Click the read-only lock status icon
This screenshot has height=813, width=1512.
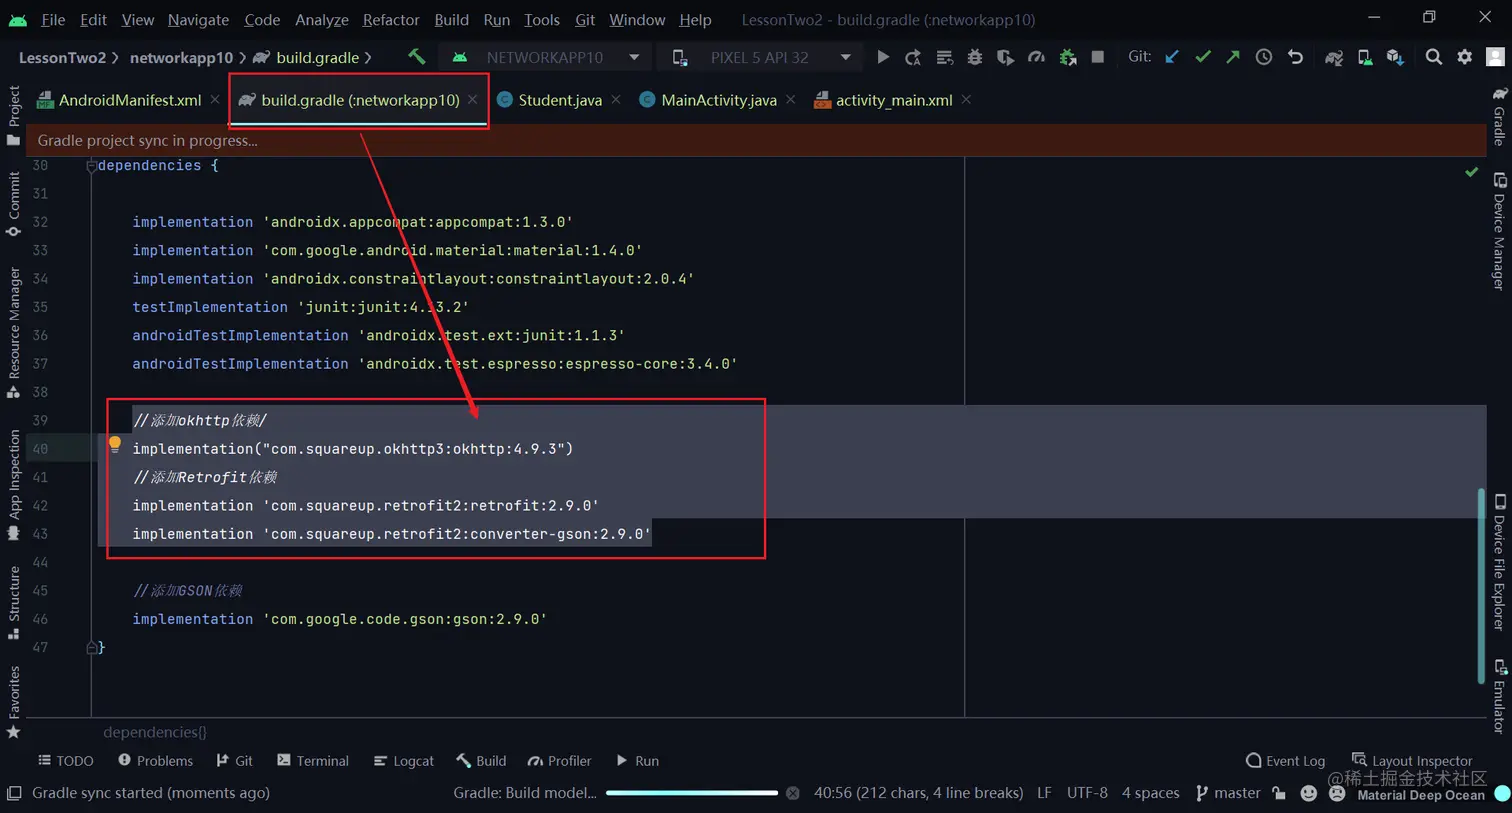click(x=1279, y=793)
